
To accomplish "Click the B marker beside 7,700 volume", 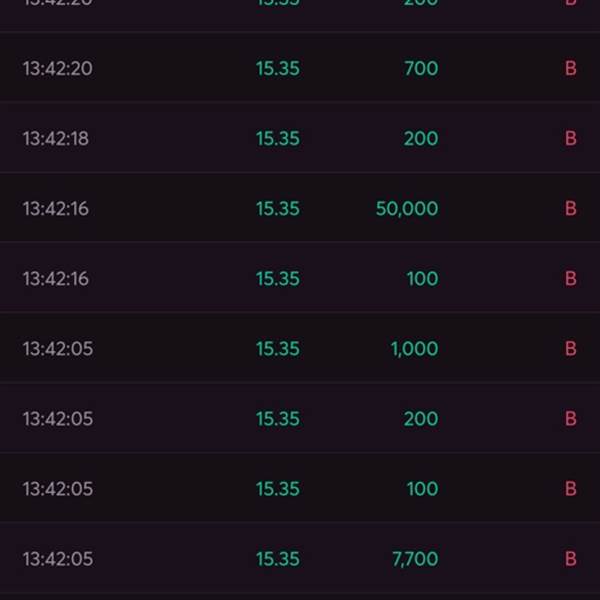I will click(571, 559).
